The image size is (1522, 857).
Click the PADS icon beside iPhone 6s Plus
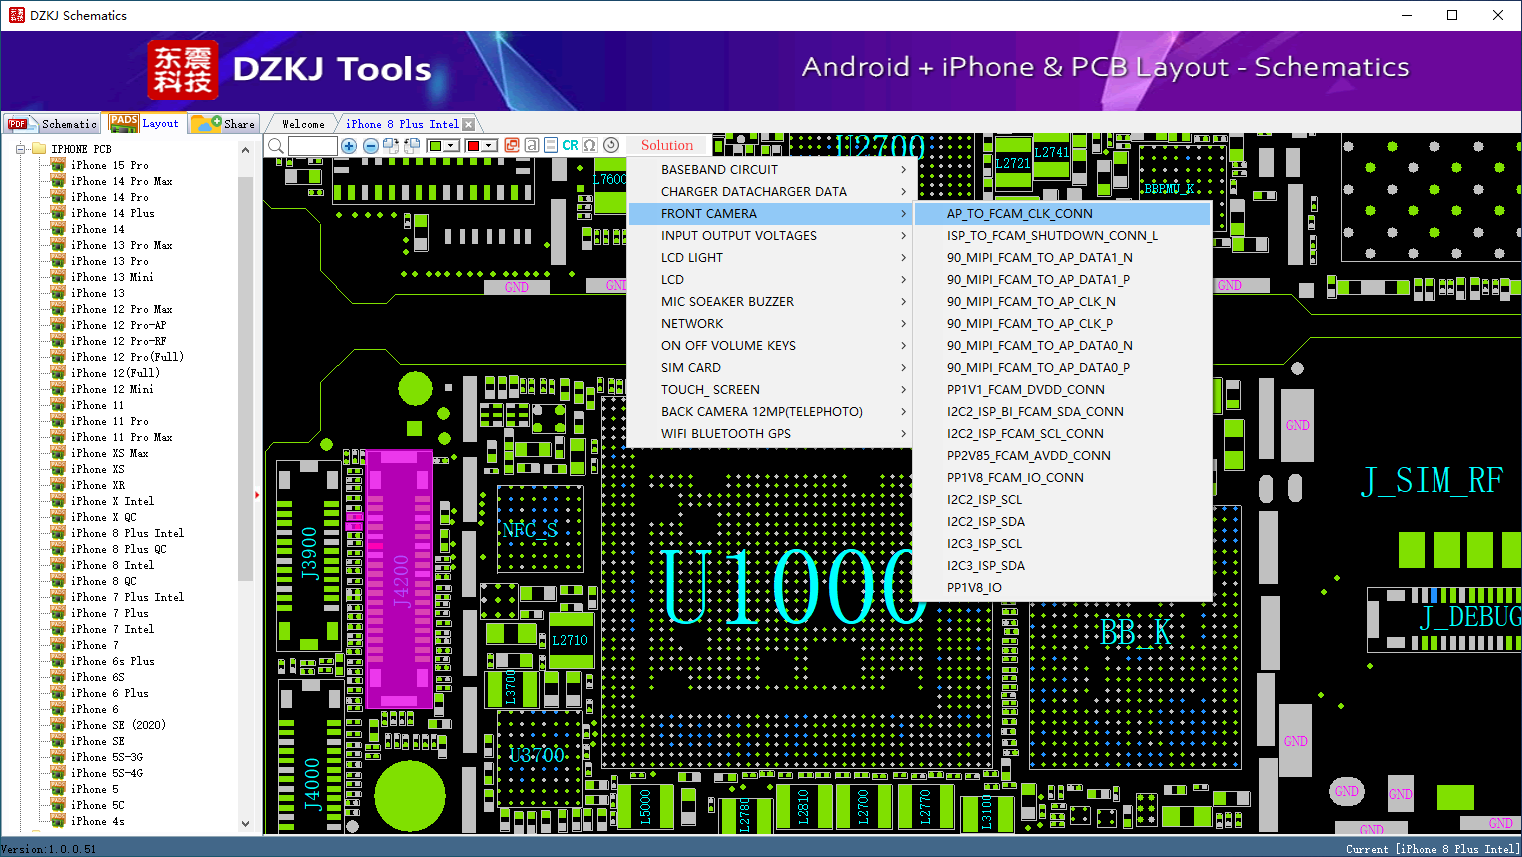click(x=58, y=661)
